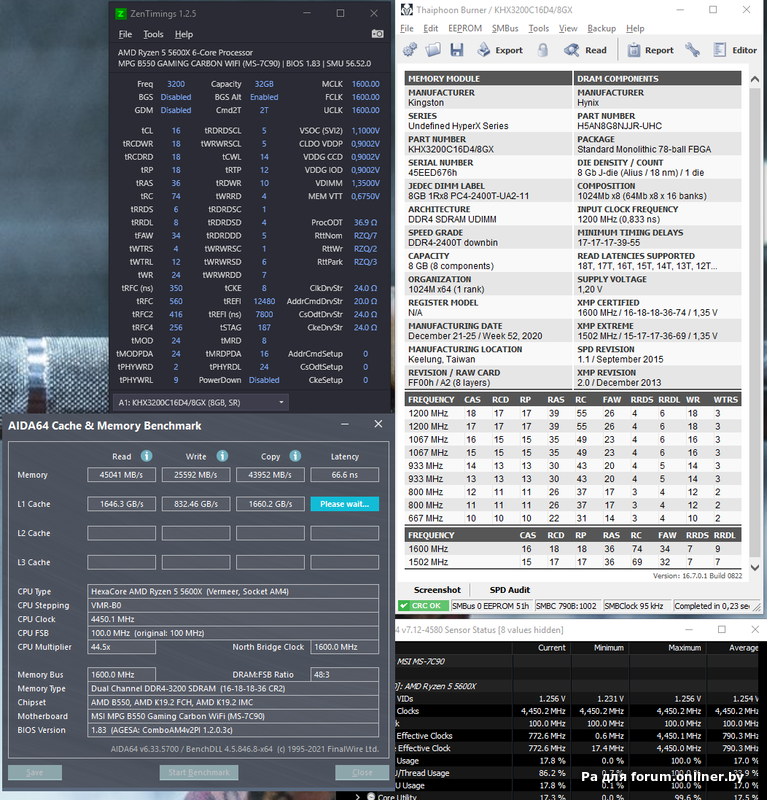Click the gear settings icon in Thaiphoon Burner
Screen dimensions: 767x800
[x=410, y=49]
